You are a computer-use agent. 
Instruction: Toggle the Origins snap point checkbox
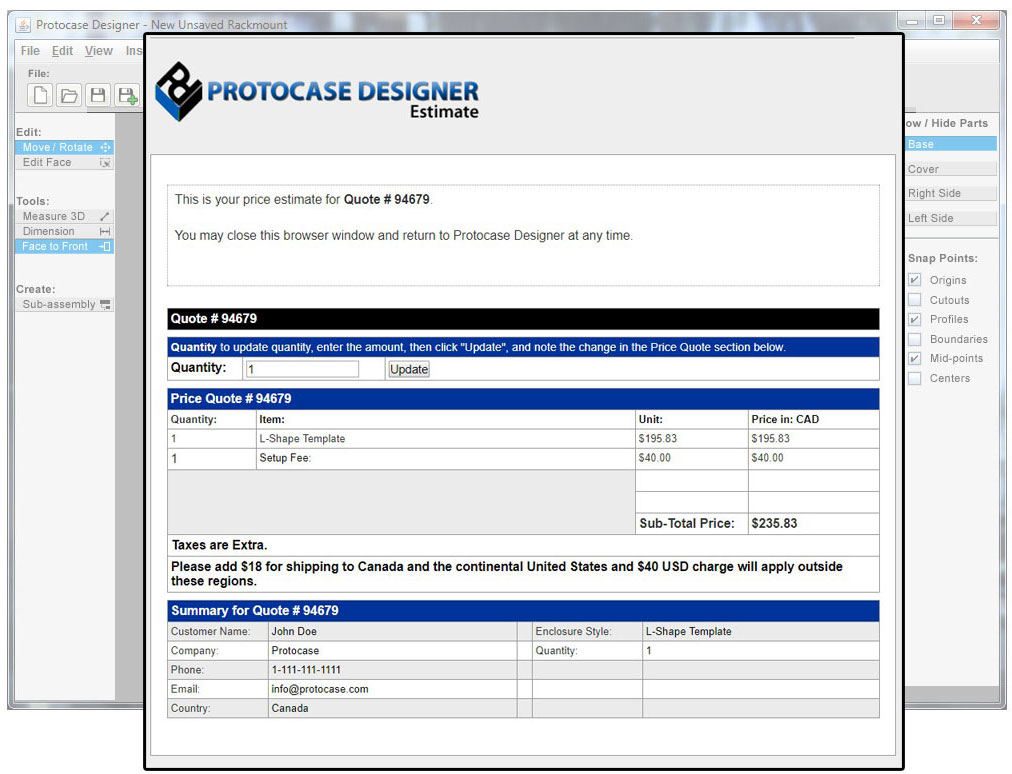coord(915,280)
